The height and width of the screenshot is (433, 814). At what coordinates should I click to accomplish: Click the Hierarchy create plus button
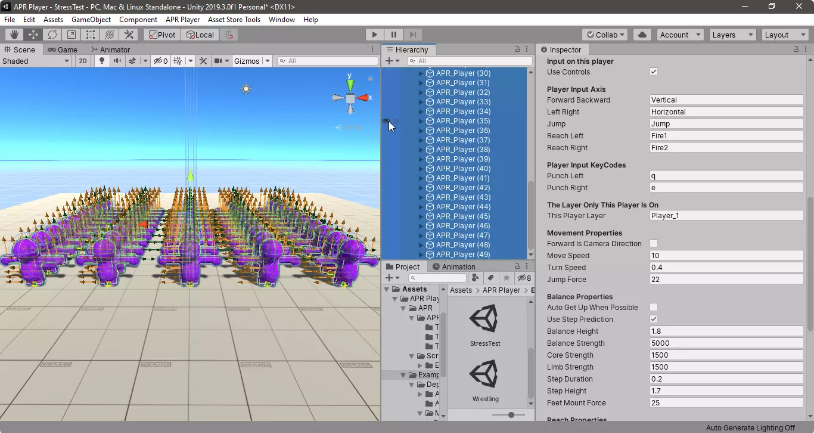[389, 61]
